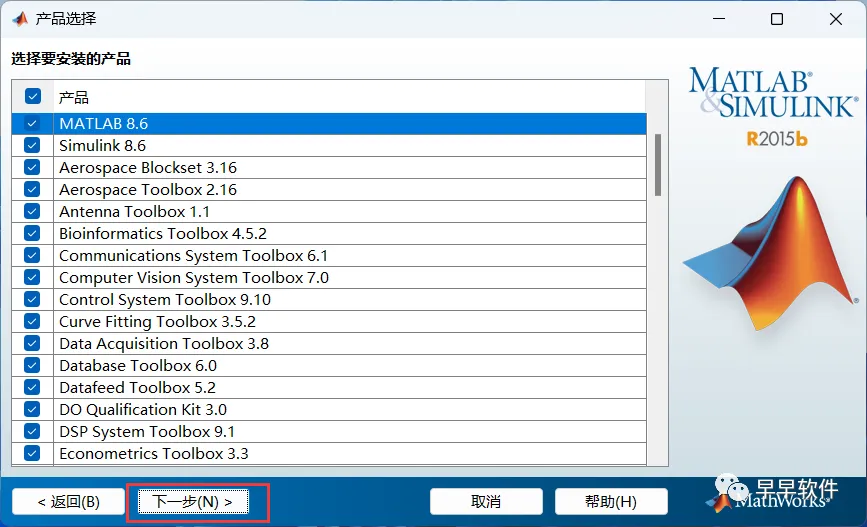
Task: Select the DSP System Toolbox 9.1 row text
Action: click(x=147, y=431)
